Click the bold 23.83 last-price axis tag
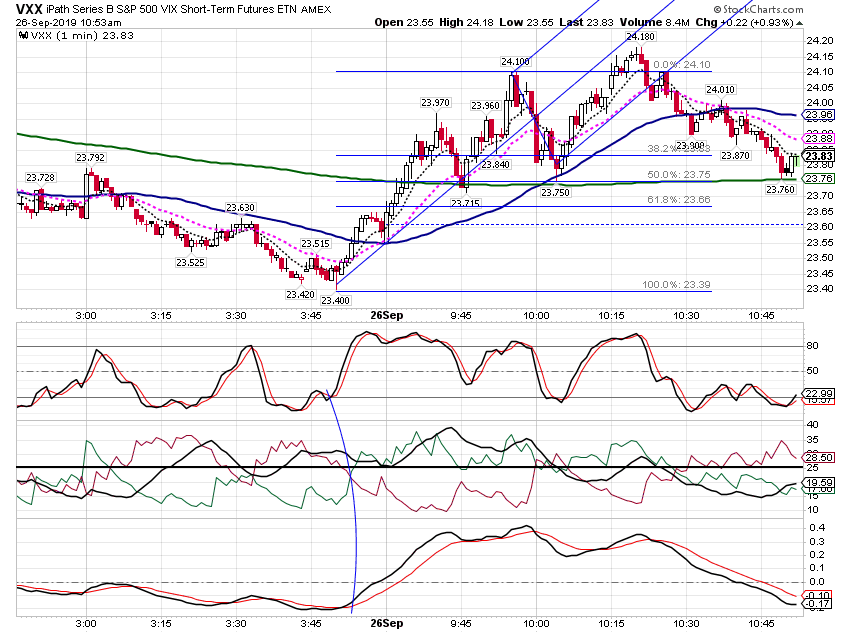Image resolution: width=850 pixels, height=633 pixels. 819,157
